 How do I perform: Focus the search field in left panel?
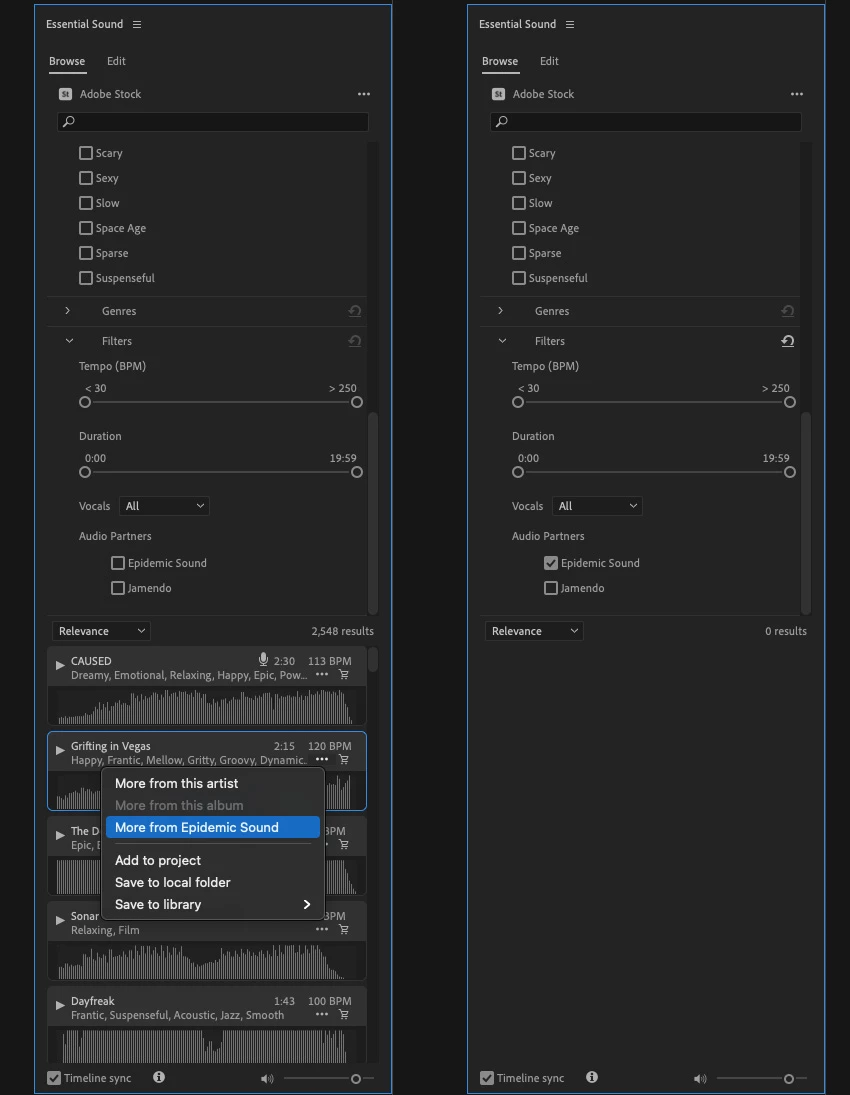(x=213, y=122)
